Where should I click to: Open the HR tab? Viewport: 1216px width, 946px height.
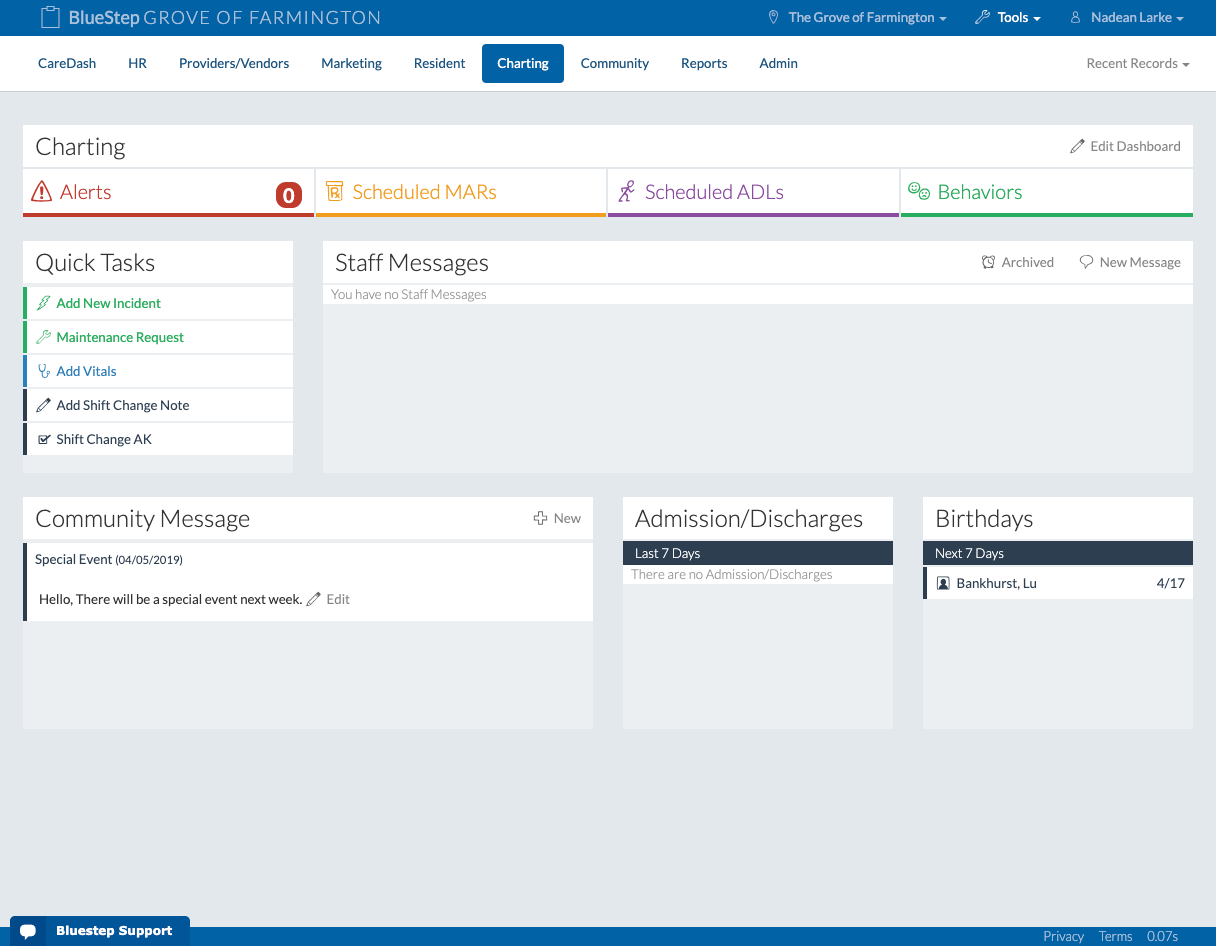138,63
